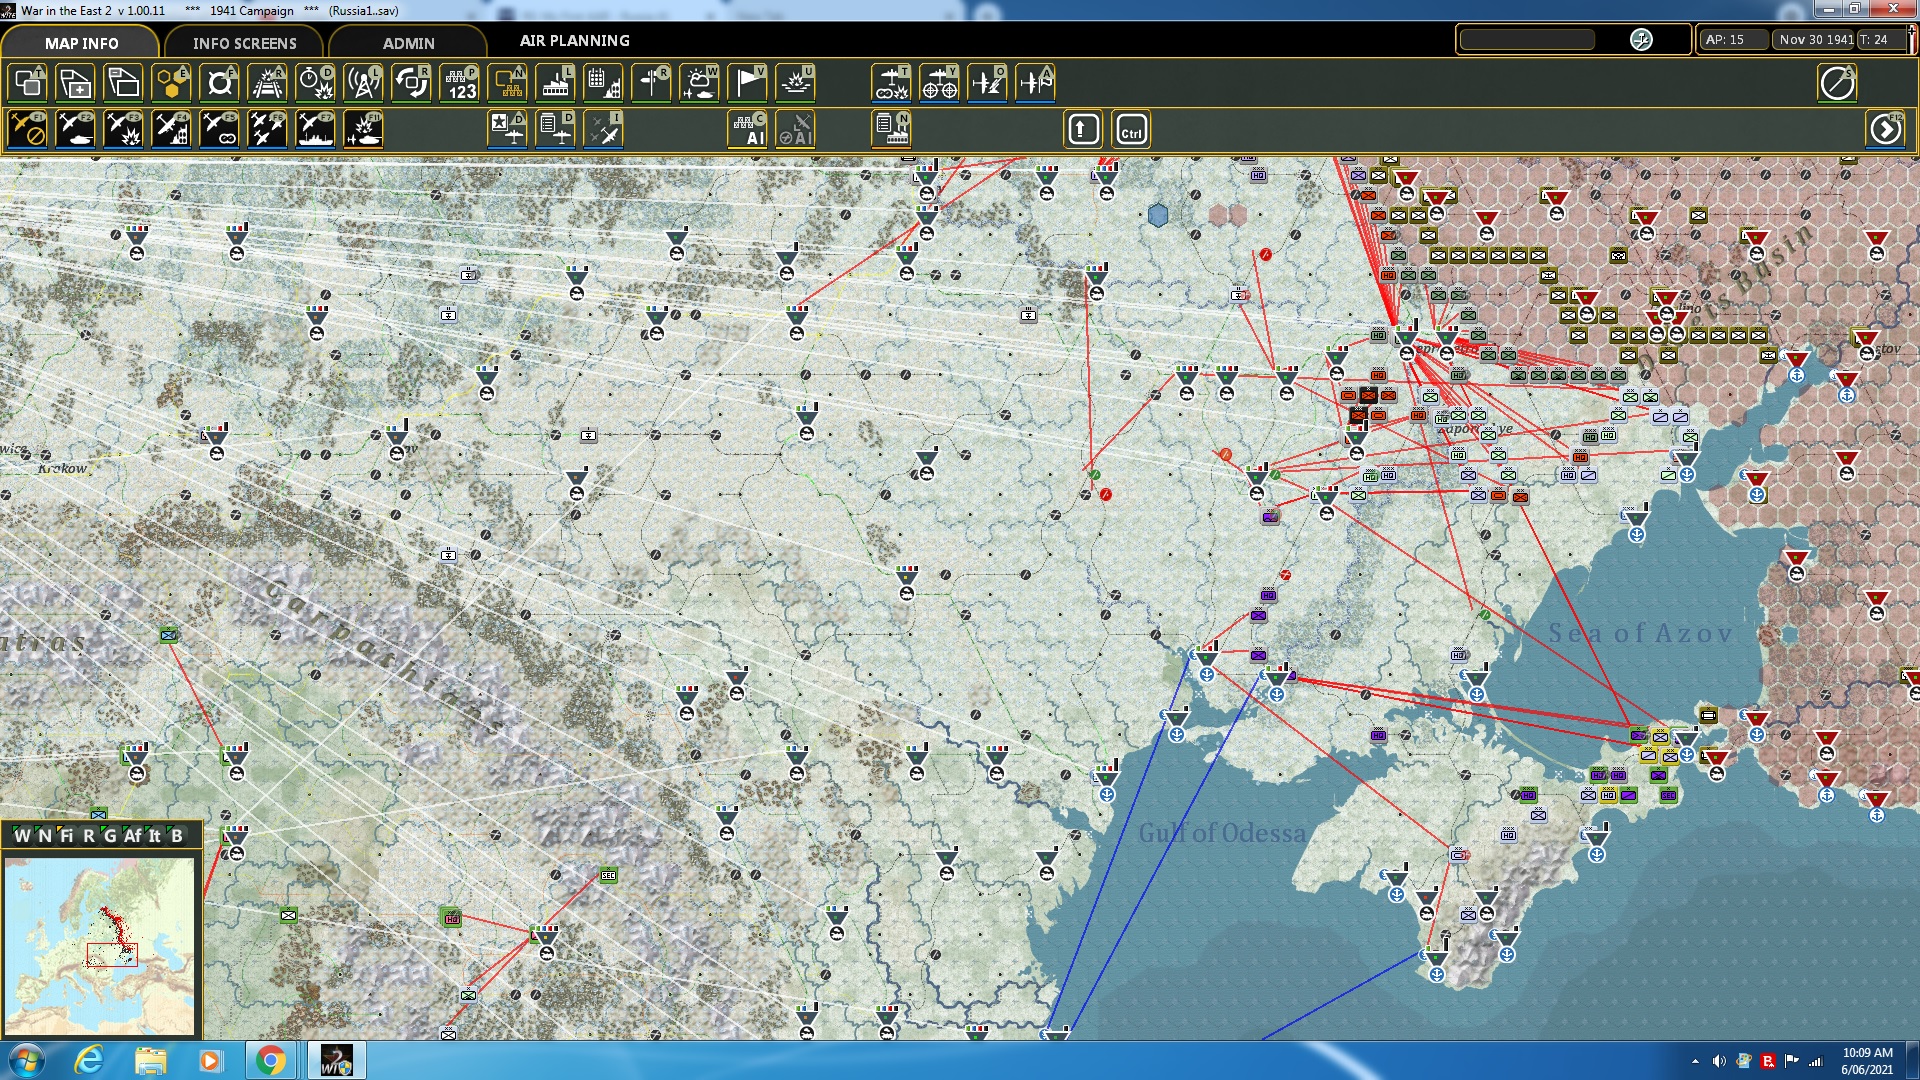1920x1080 pixels.
Task: Open the AIR PLANNING tab
Action: tap(574, 41)
